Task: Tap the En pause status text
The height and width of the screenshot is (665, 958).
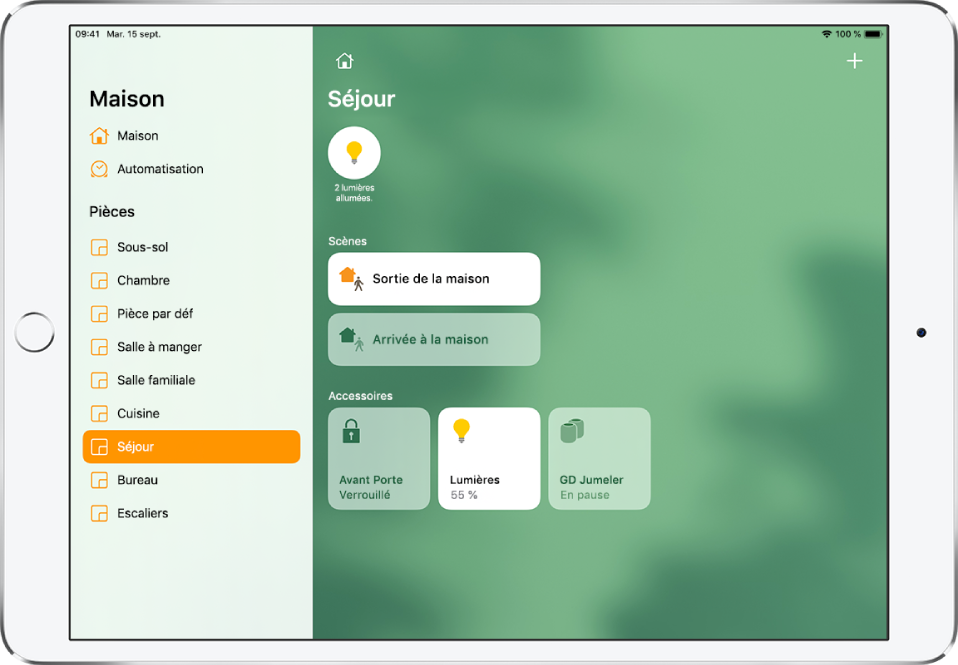Action: (x=585, y=495)
